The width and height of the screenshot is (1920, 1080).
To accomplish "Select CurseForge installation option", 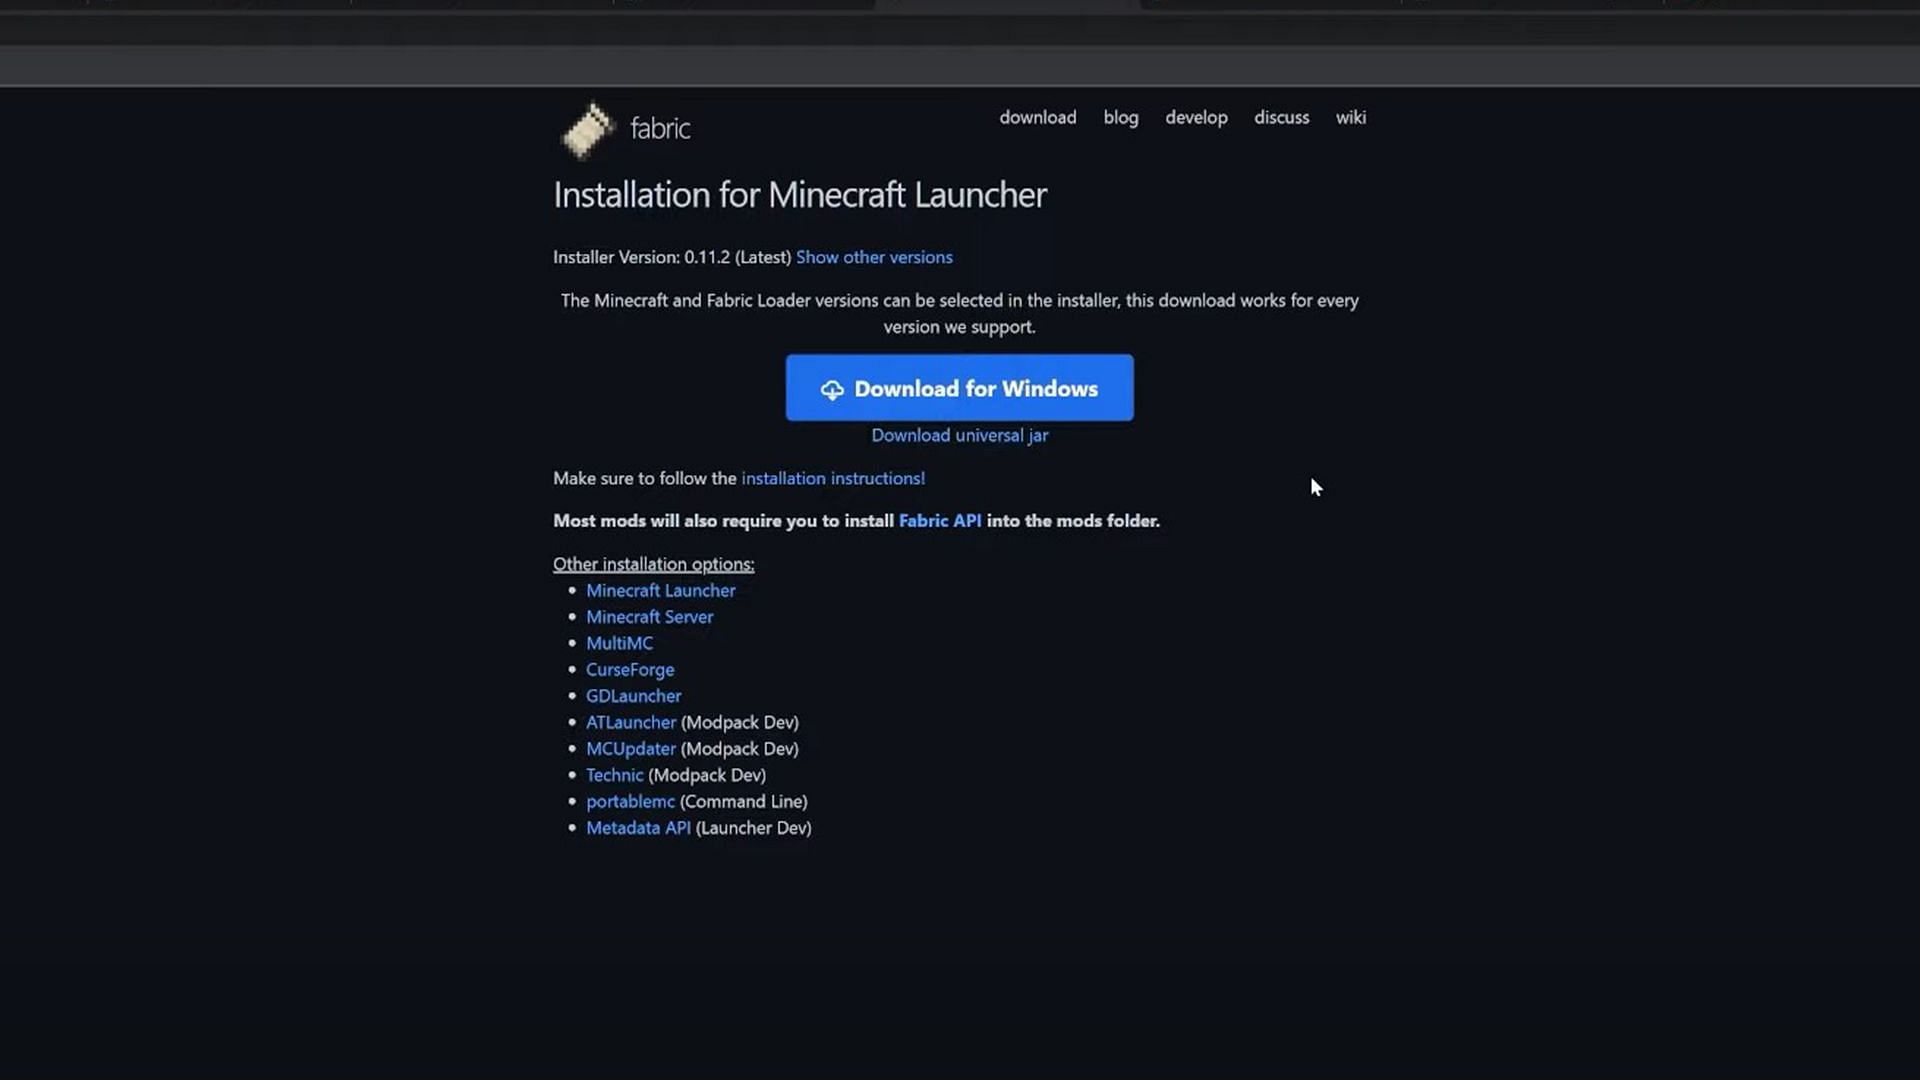I will 630,669.
